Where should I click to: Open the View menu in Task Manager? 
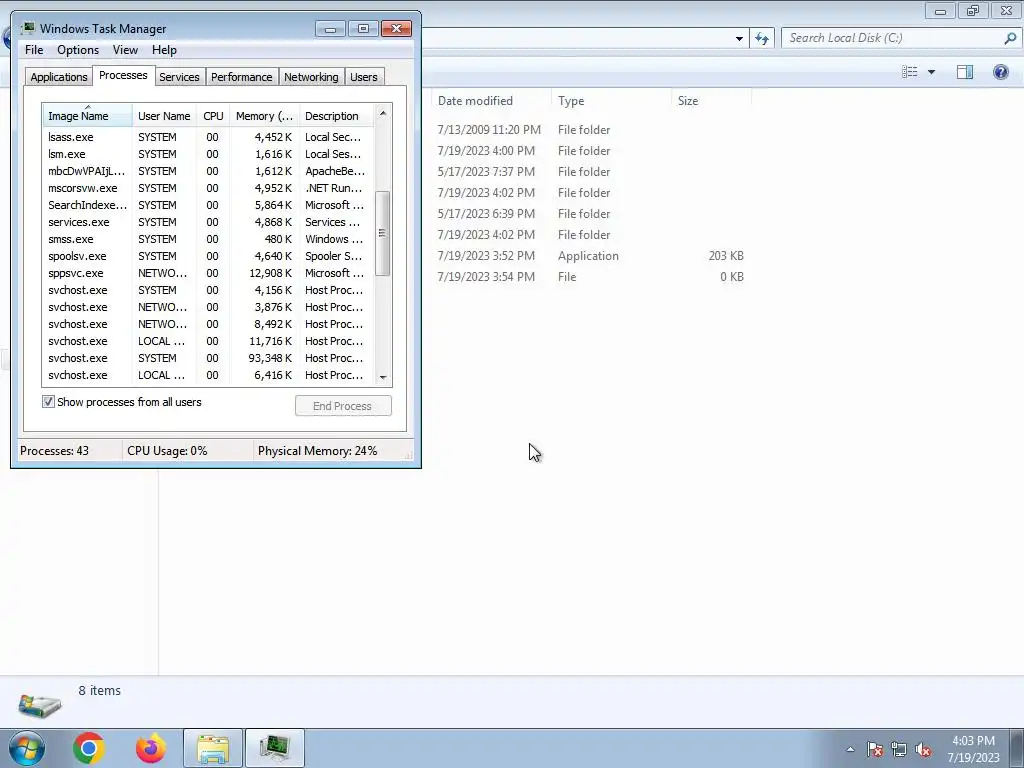point(125,50)
